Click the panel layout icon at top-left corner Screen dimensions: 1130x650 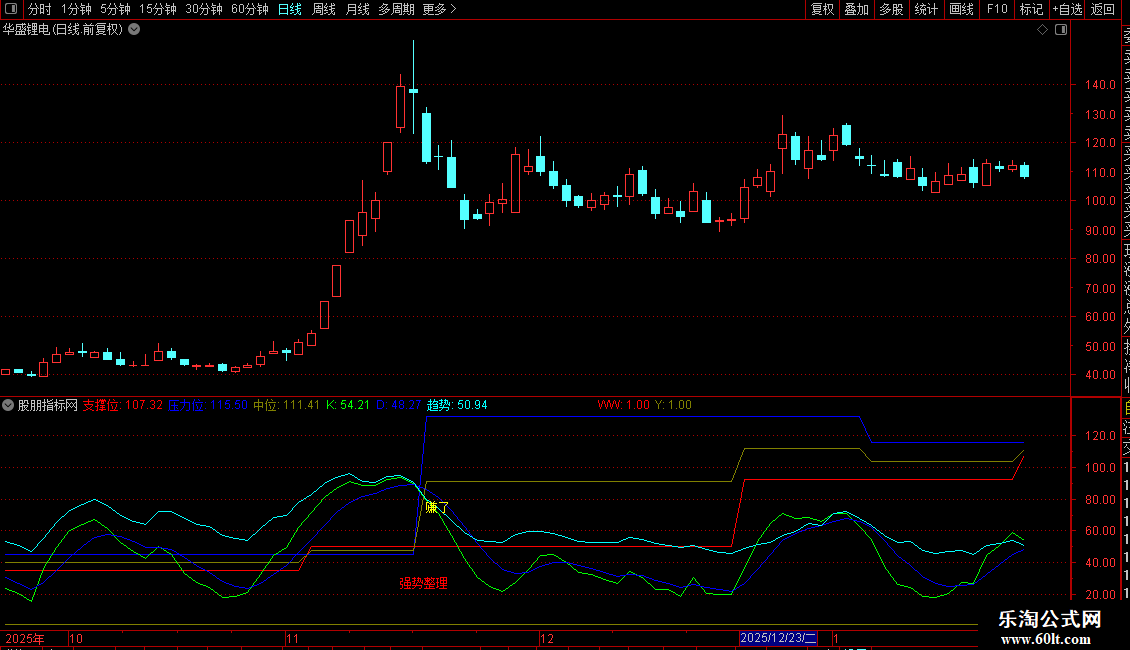click(11, 9)
